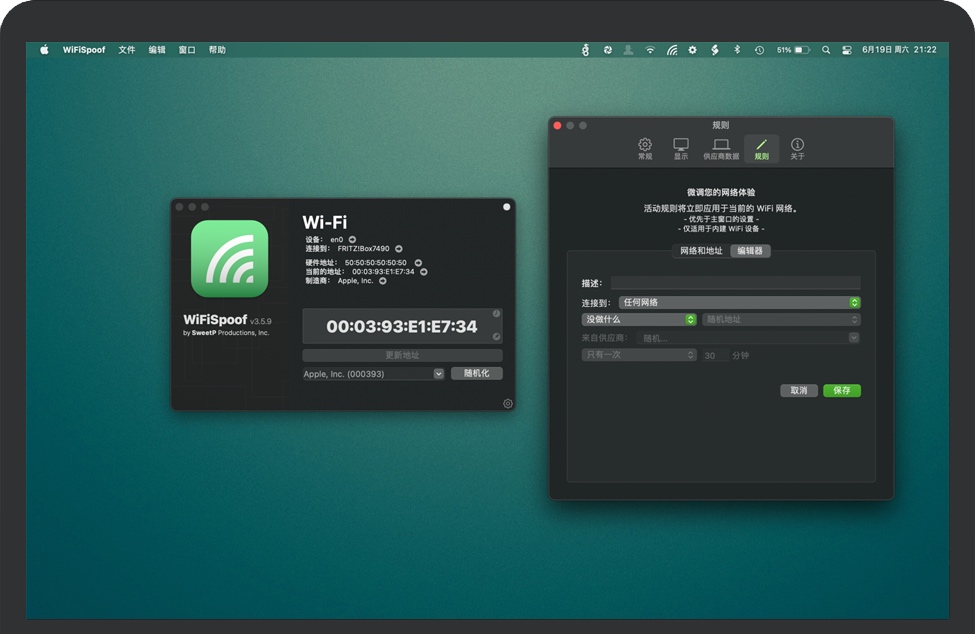The width and height of the screenshot is (975, 634).
Task: Open the 窗口 (Window) menu
Action: coord(187,50)
